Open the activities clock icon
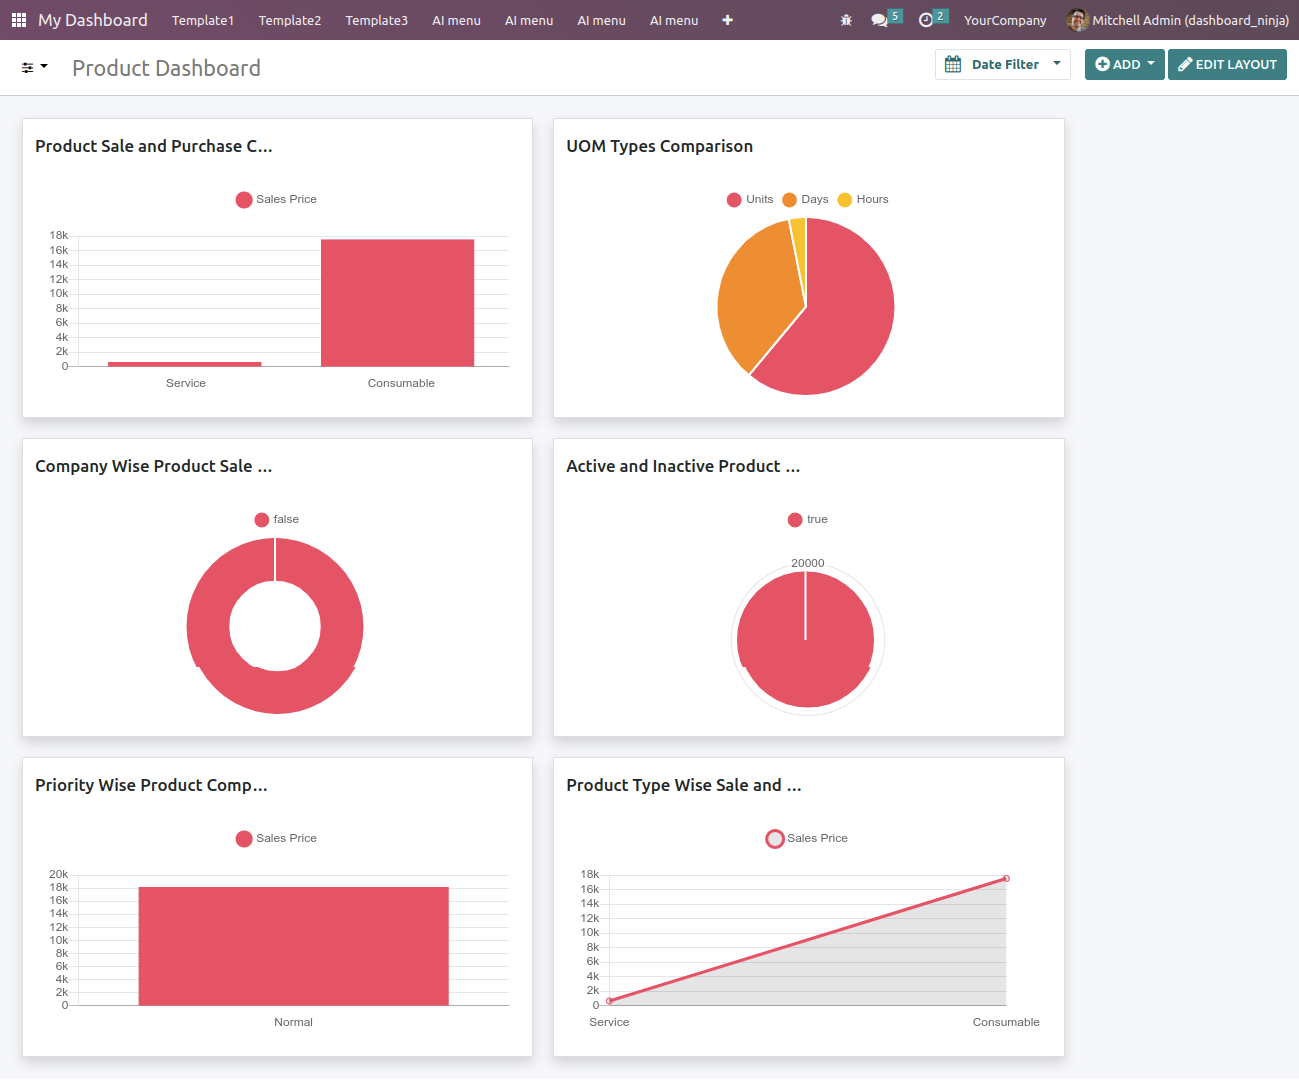The image size is (1299, 1080). 926,20
